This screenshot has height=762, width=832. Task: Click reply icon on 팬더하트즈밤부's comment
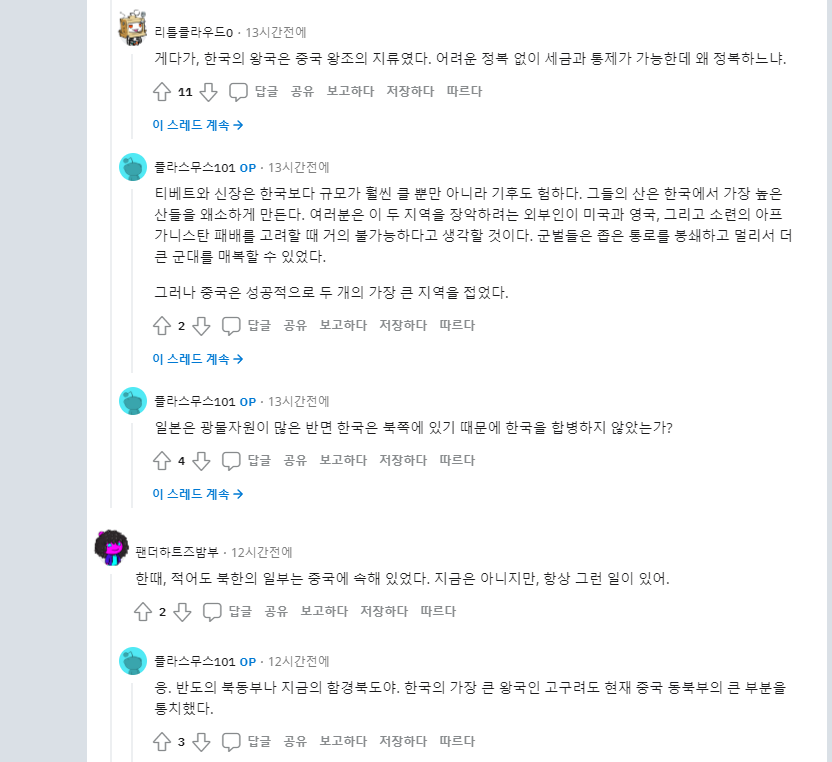pos(212,612)
